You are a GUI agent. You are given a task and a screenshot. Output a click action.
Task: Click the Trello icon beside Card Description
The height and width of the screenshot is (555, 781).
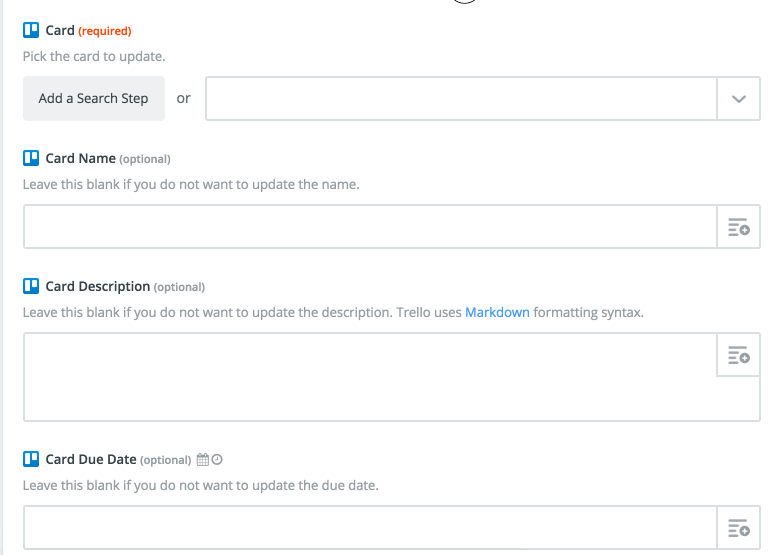pos(31,286)
